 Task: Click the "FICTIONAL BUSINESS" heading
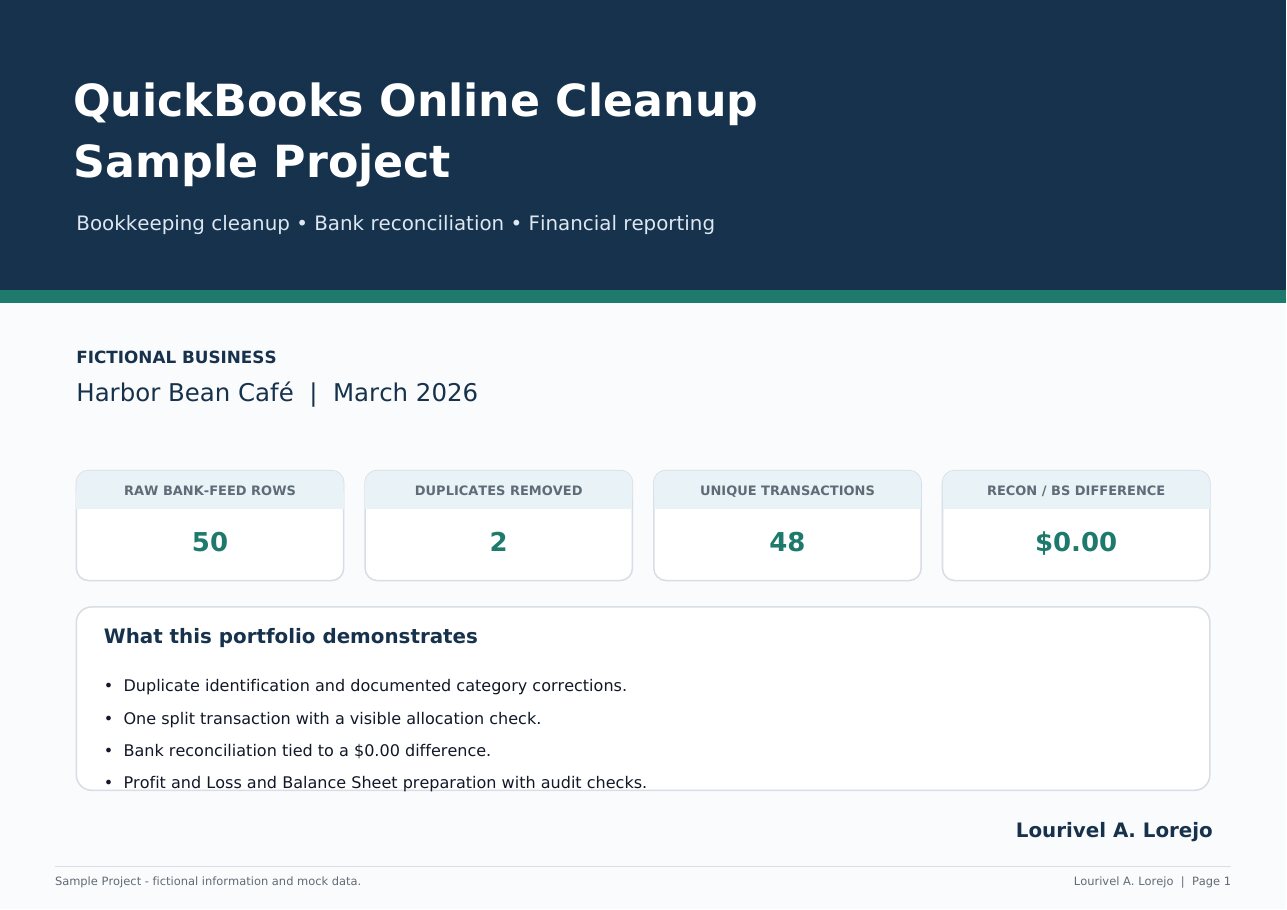click(x=176, y=357)
